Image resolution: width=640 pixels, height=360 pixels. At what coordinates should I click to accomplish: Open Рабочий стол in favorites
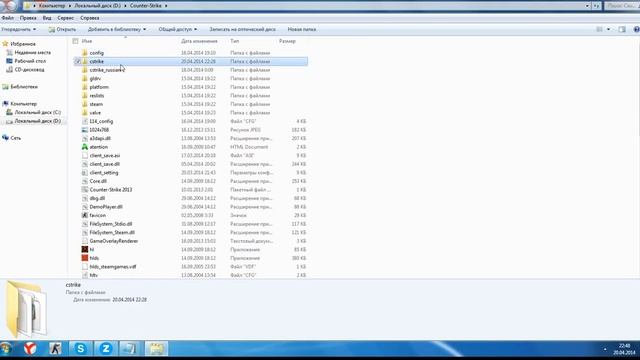(x=30, y=61)
